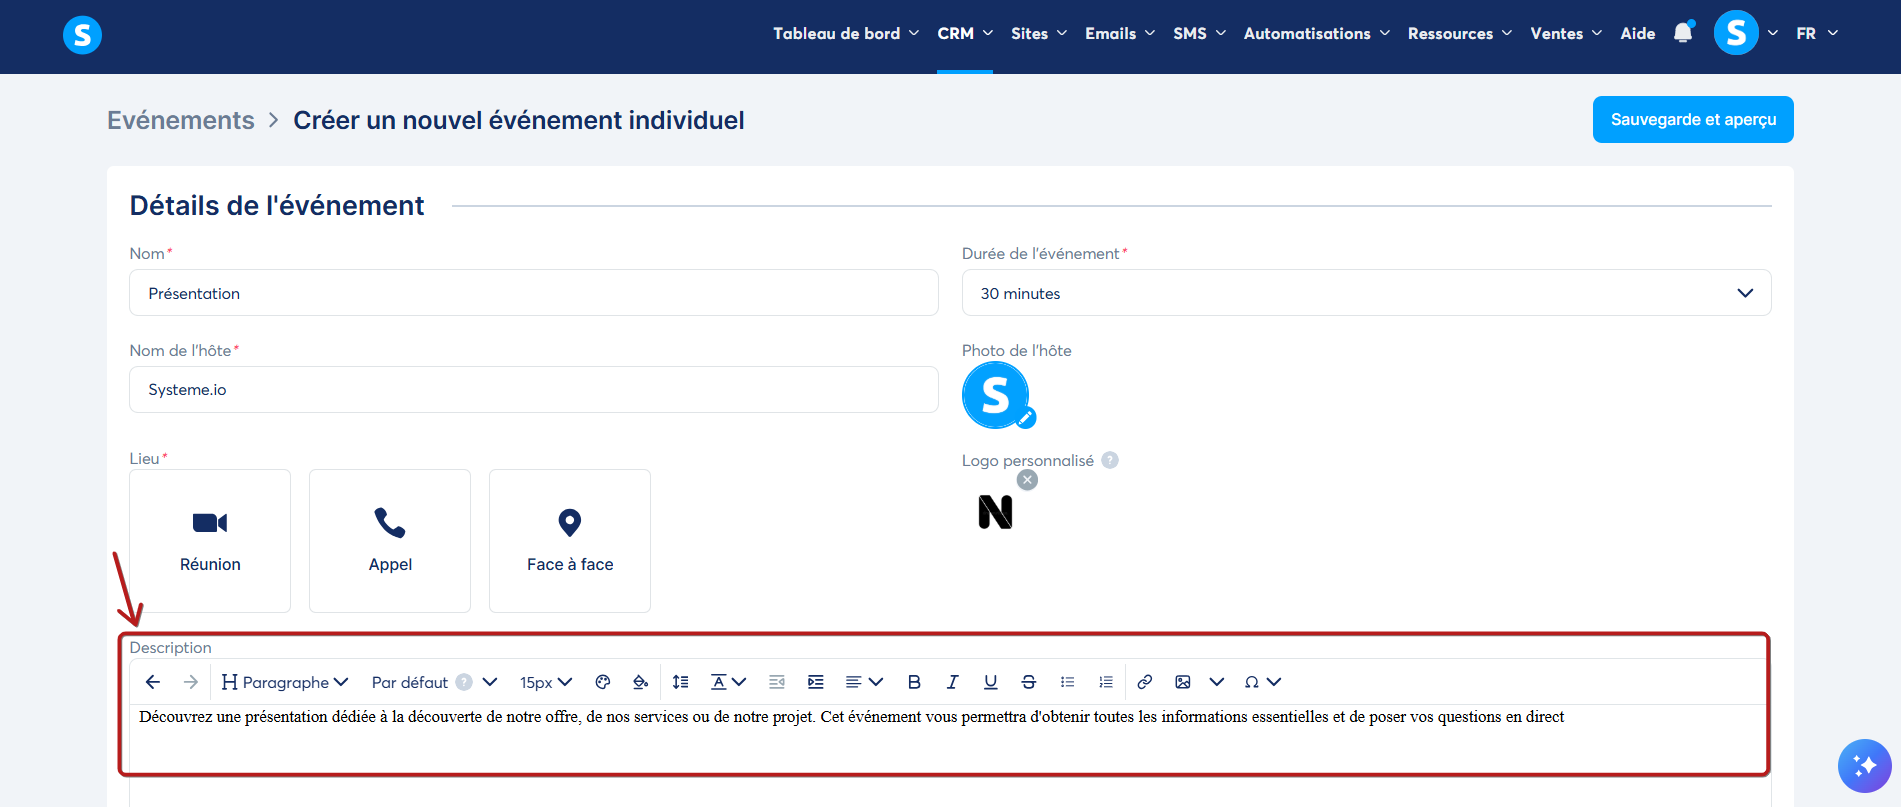1901x807 pixels.
Task: Open the Paragraphe heading dropdown
Action: click(285, 682)
